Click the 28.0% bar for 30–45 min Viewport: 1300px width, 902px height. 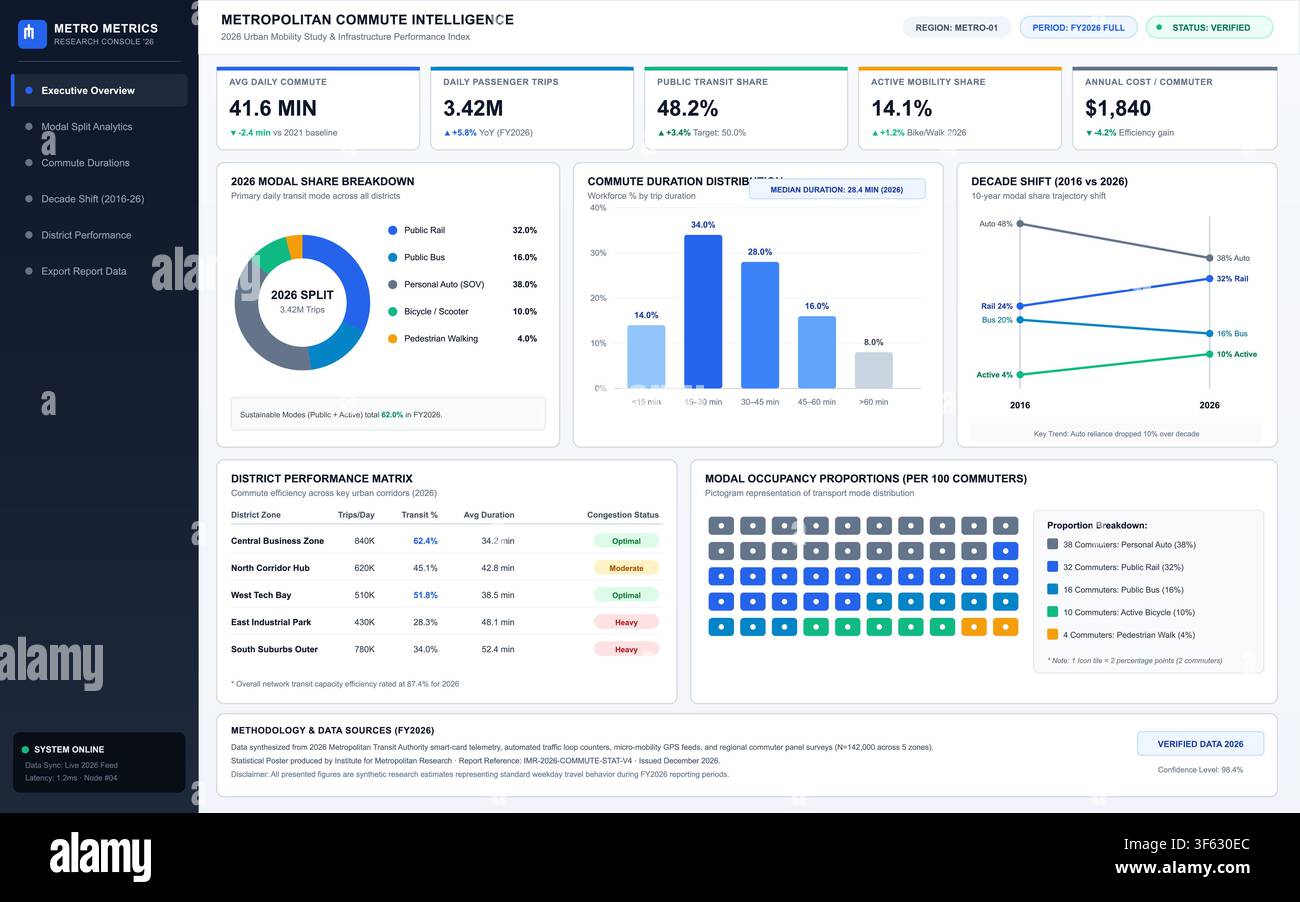click(760, 325)
